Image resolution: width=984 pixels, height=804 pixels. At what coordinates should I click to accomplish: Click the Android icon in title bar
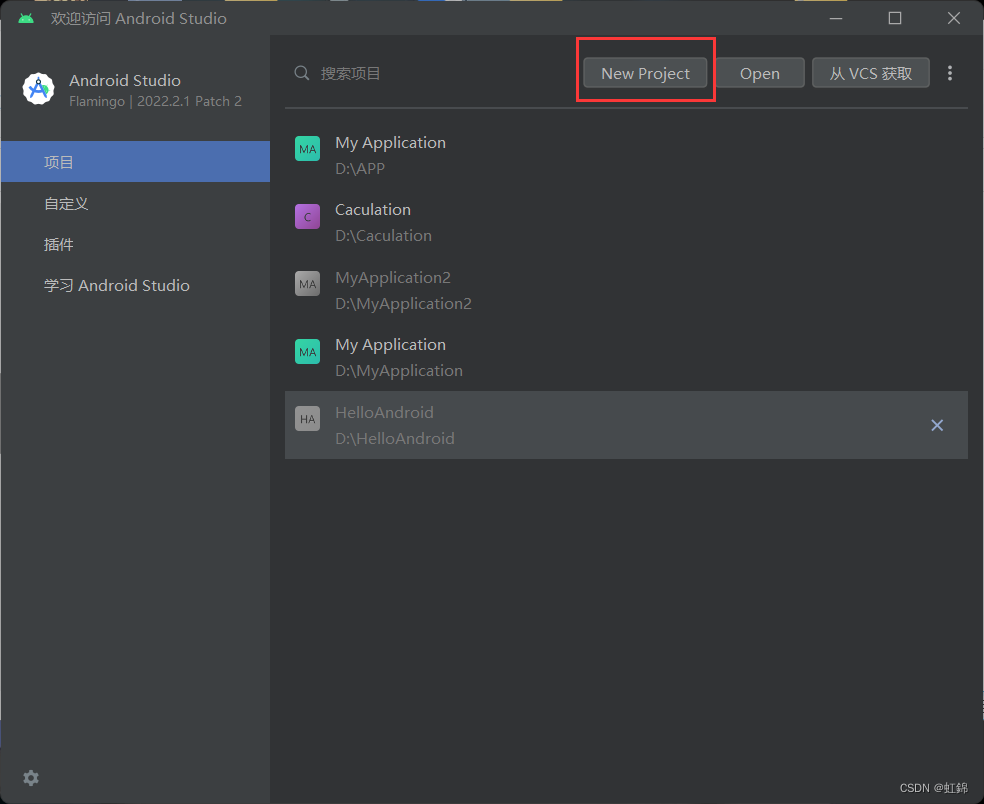(26, 18)
